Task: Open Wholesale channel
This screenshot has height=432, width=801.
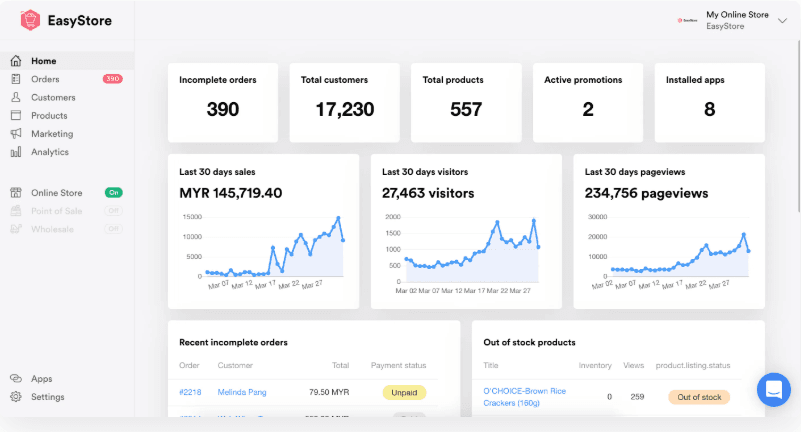Action: [67, 229]
